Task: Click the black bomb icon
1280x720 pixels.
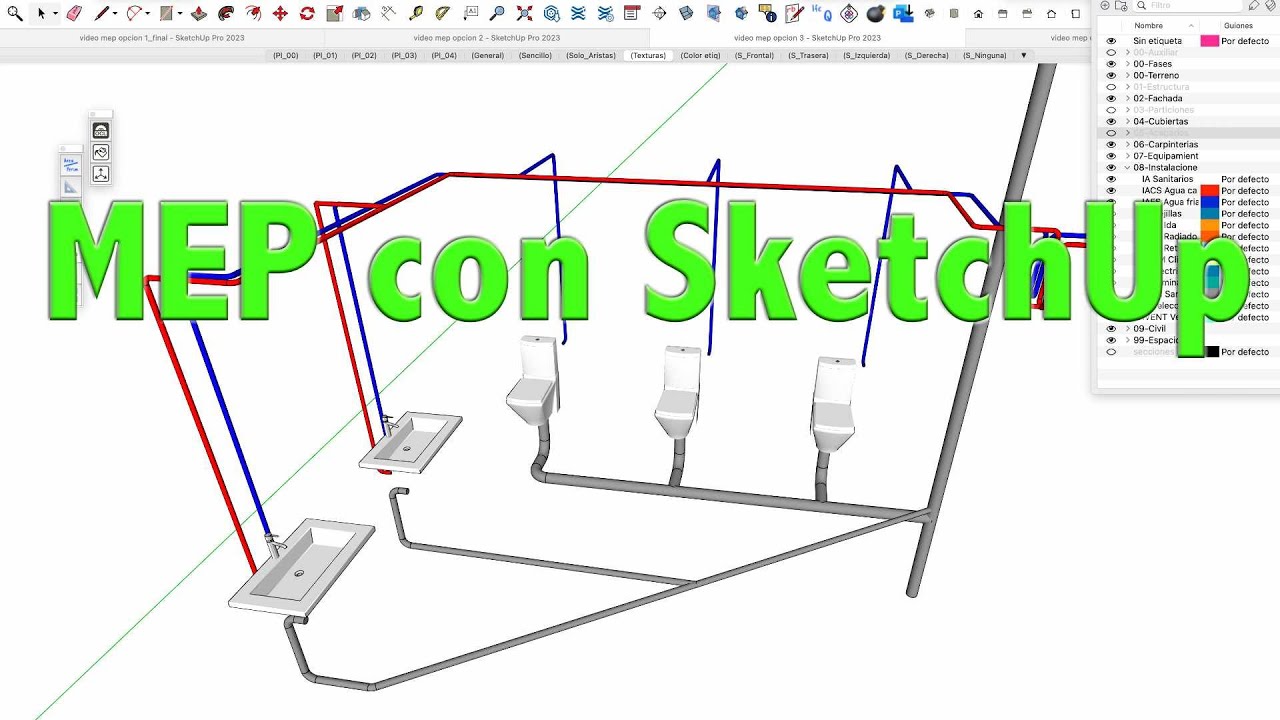Action: click(x=875, y=14)
